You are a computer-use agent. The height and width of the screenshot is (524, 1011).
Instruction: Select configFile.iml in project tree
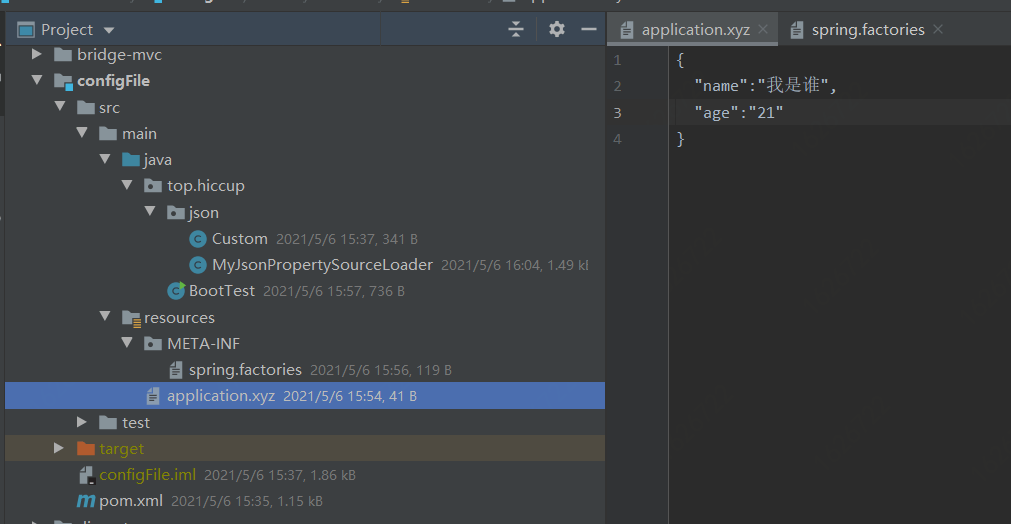[x=148, y=475]
